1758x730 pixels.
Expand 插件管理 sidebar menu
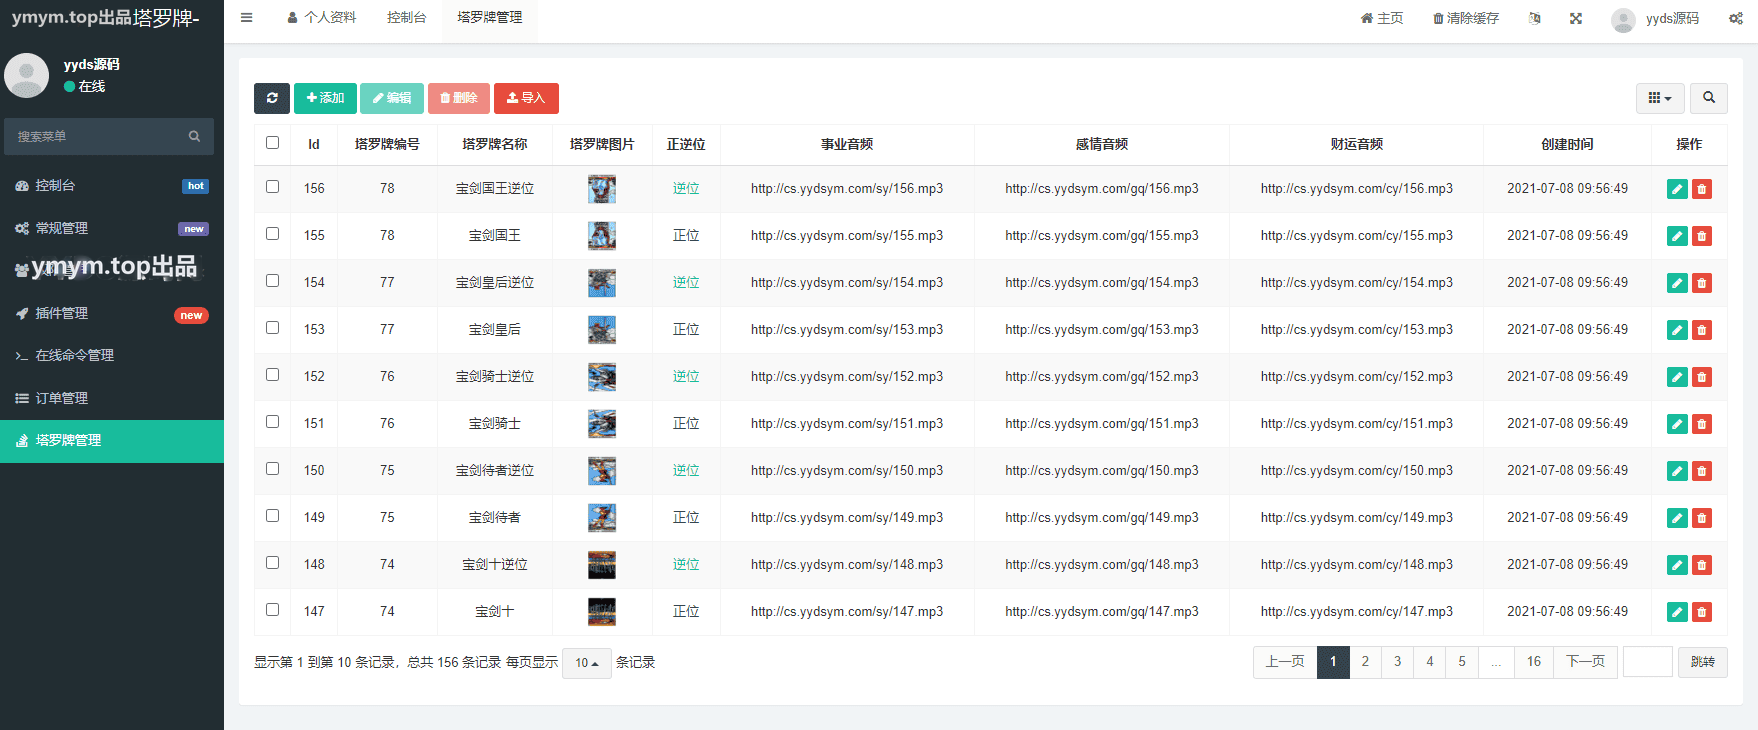pyautogui.click(x=112, y=314)
